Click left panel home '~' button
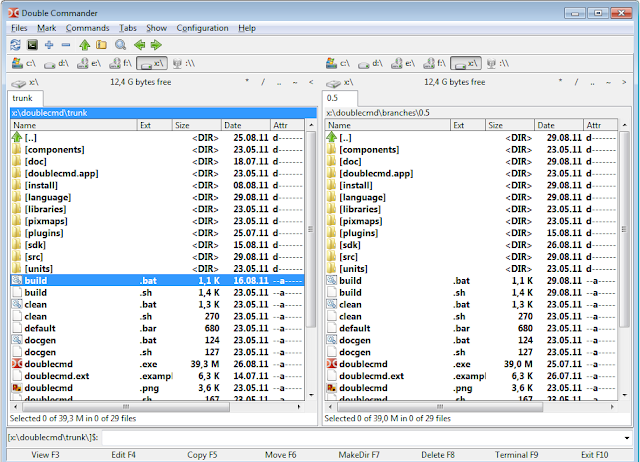The image size is (640, 462). (295, 83)
